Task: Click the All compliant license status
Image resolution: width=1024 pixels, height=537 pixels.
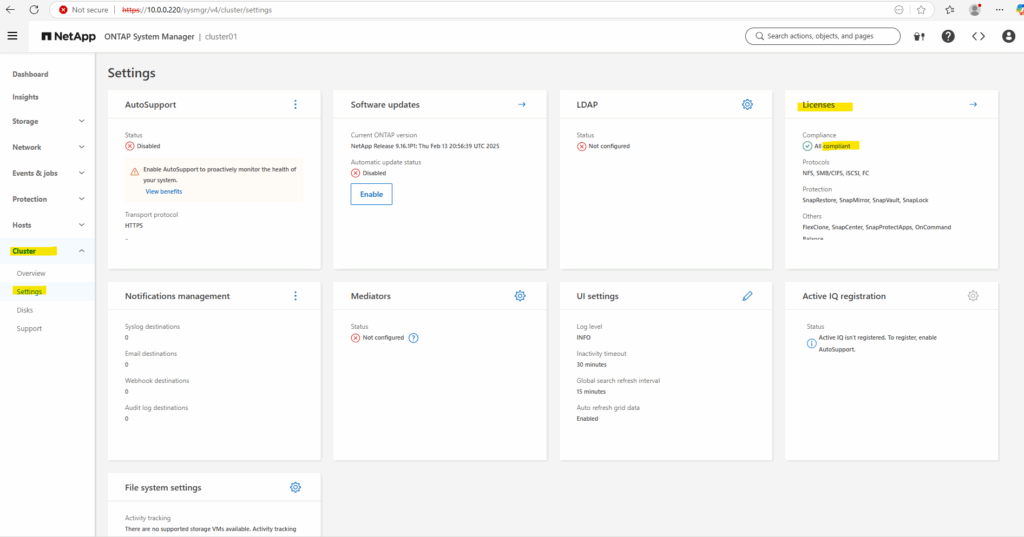Action: (x=827, y=146)
